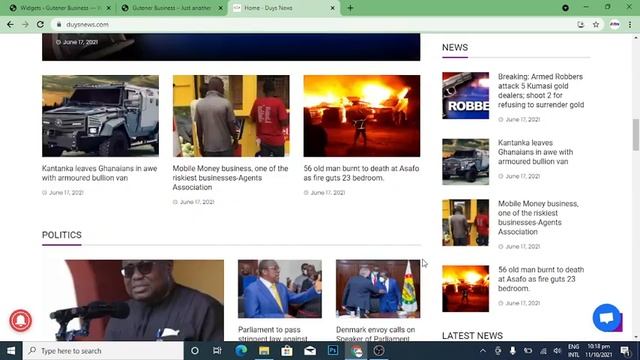640x360 pixels.
Task: Open Mobile Money business sidebar headline
Action: (538, 218)
